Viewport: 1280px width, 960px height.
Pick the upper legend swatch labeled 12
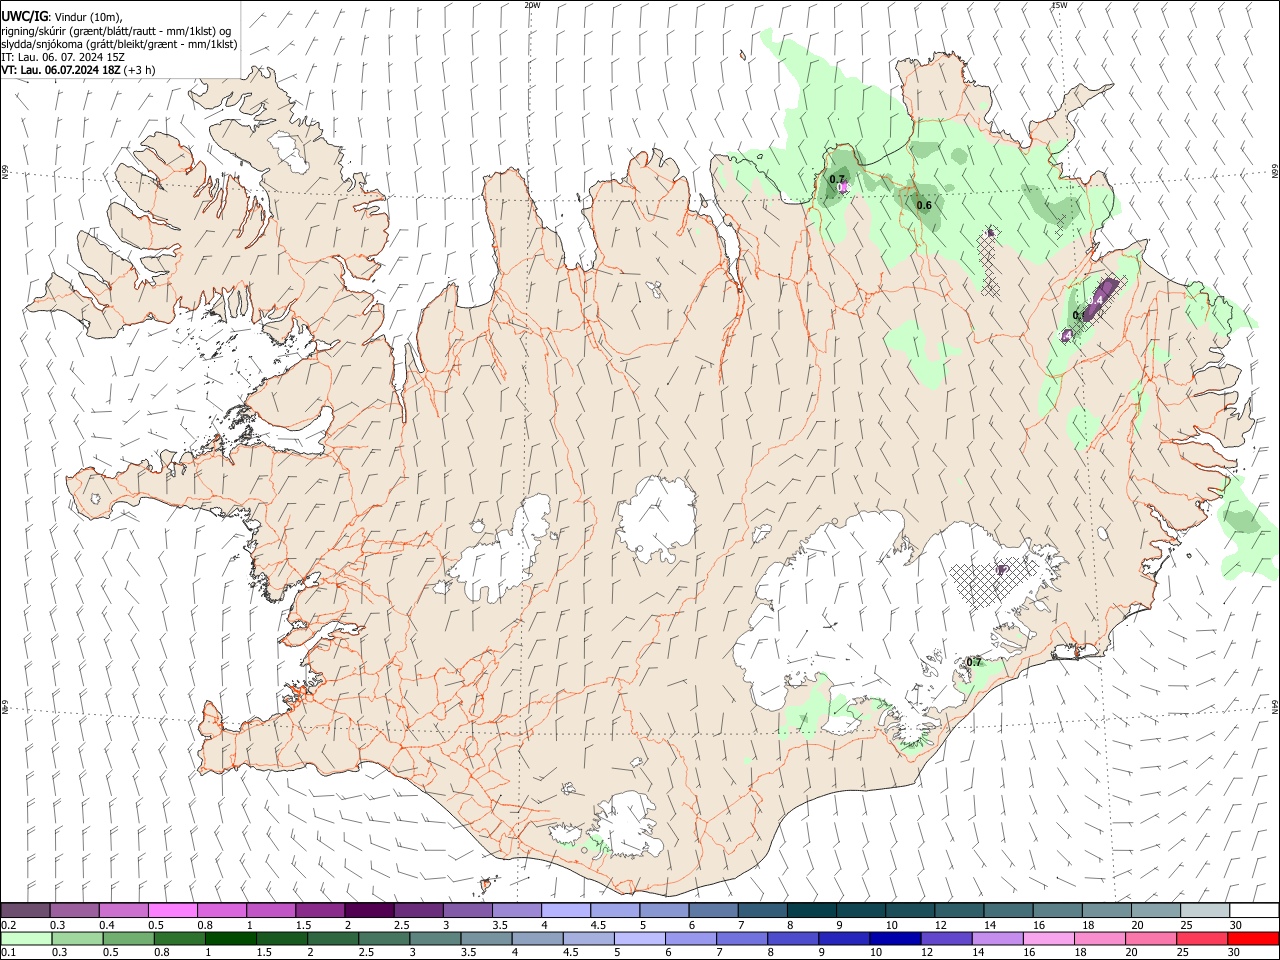958,910
